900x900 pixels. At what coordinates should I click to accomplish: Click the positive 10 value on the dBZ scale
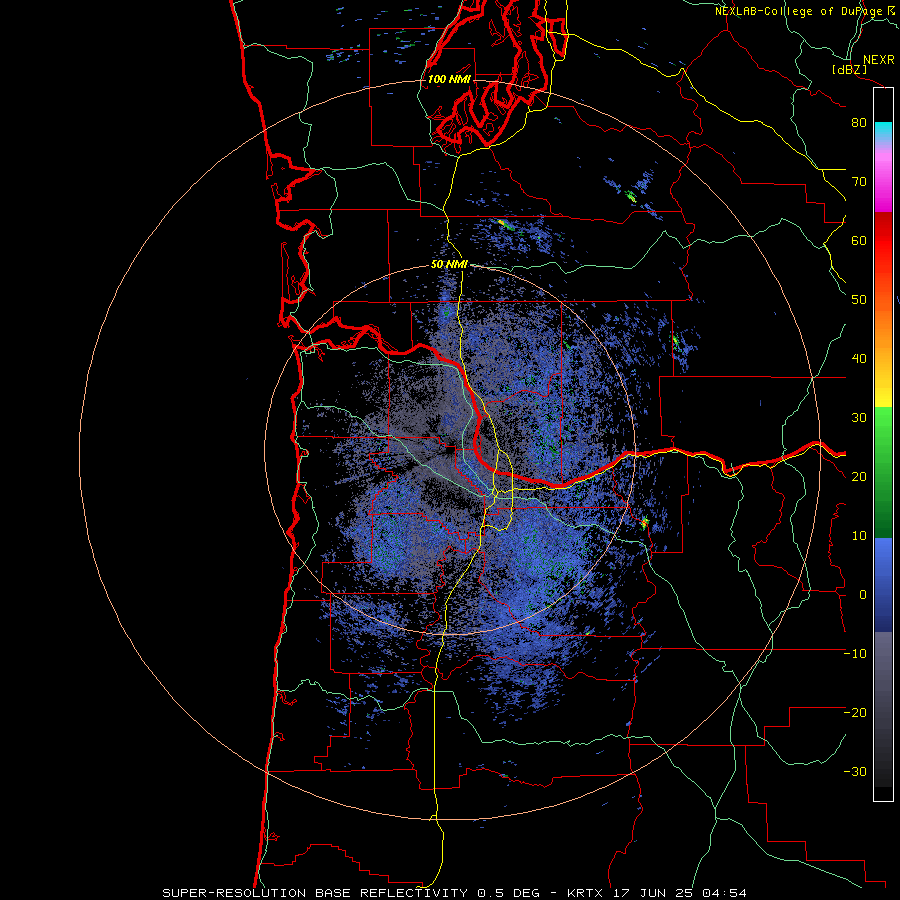(x=859, y=536)
